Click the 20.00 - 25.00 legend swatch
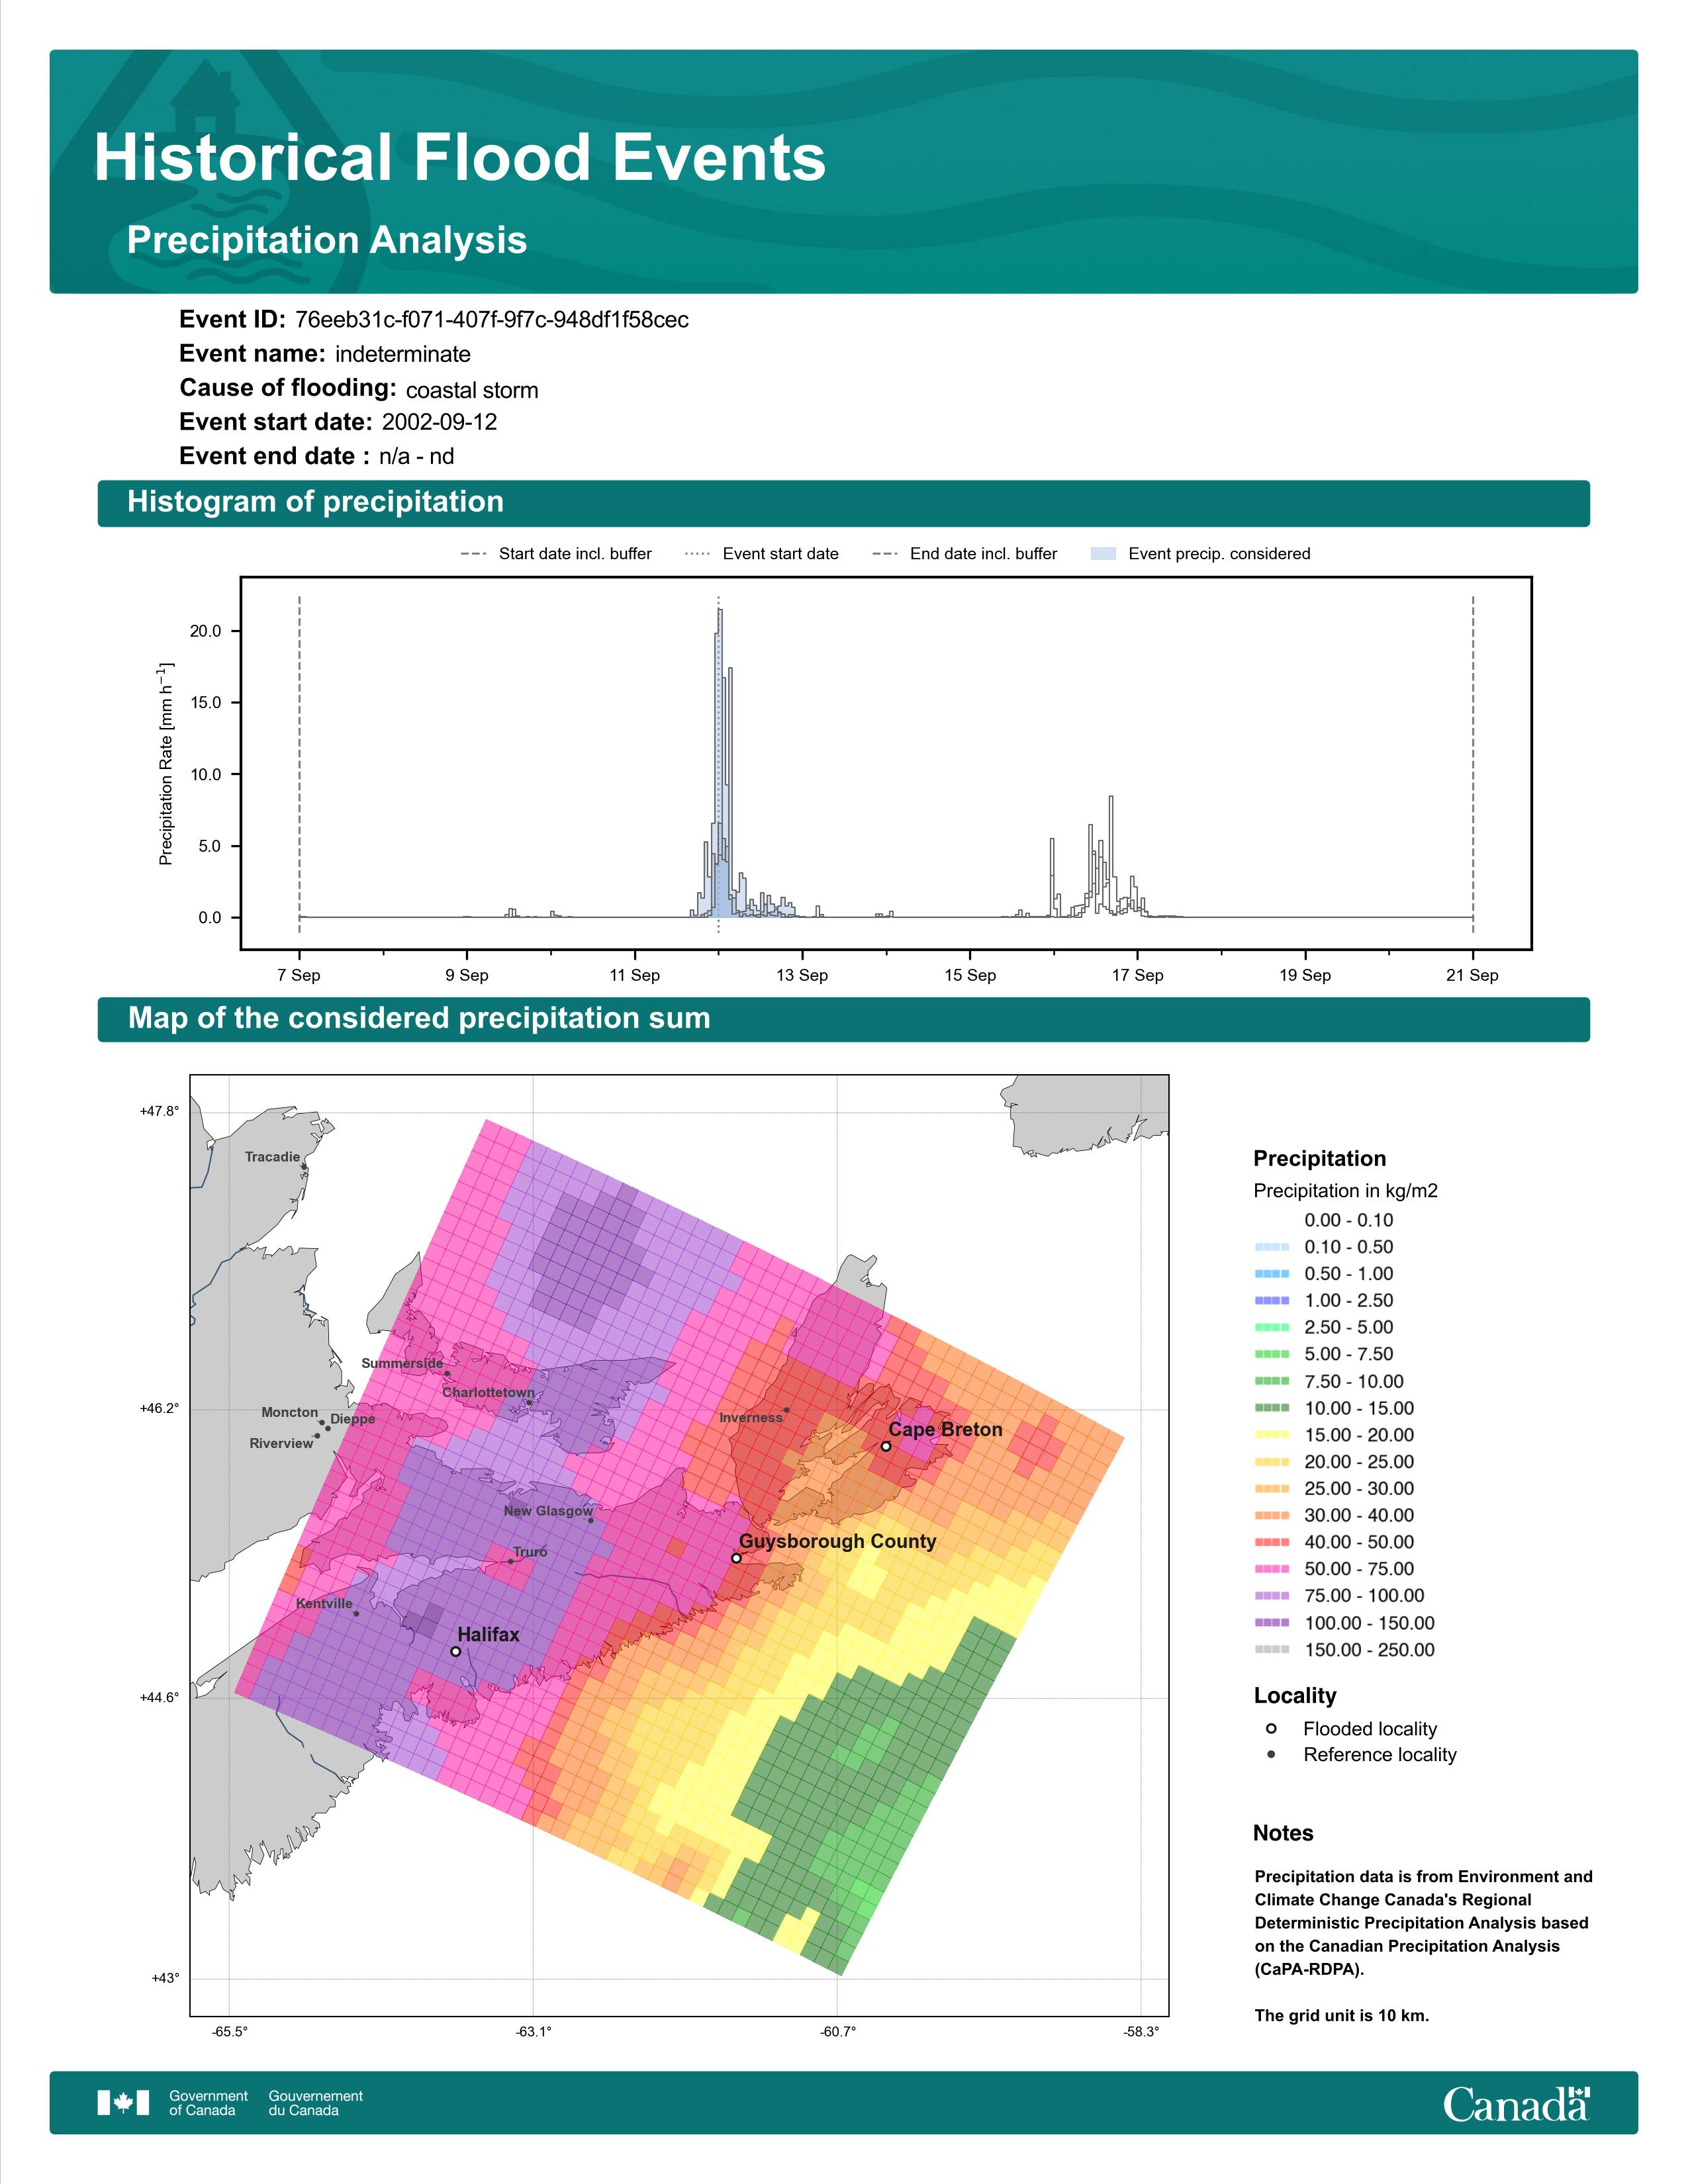 pos(1272,1462)
